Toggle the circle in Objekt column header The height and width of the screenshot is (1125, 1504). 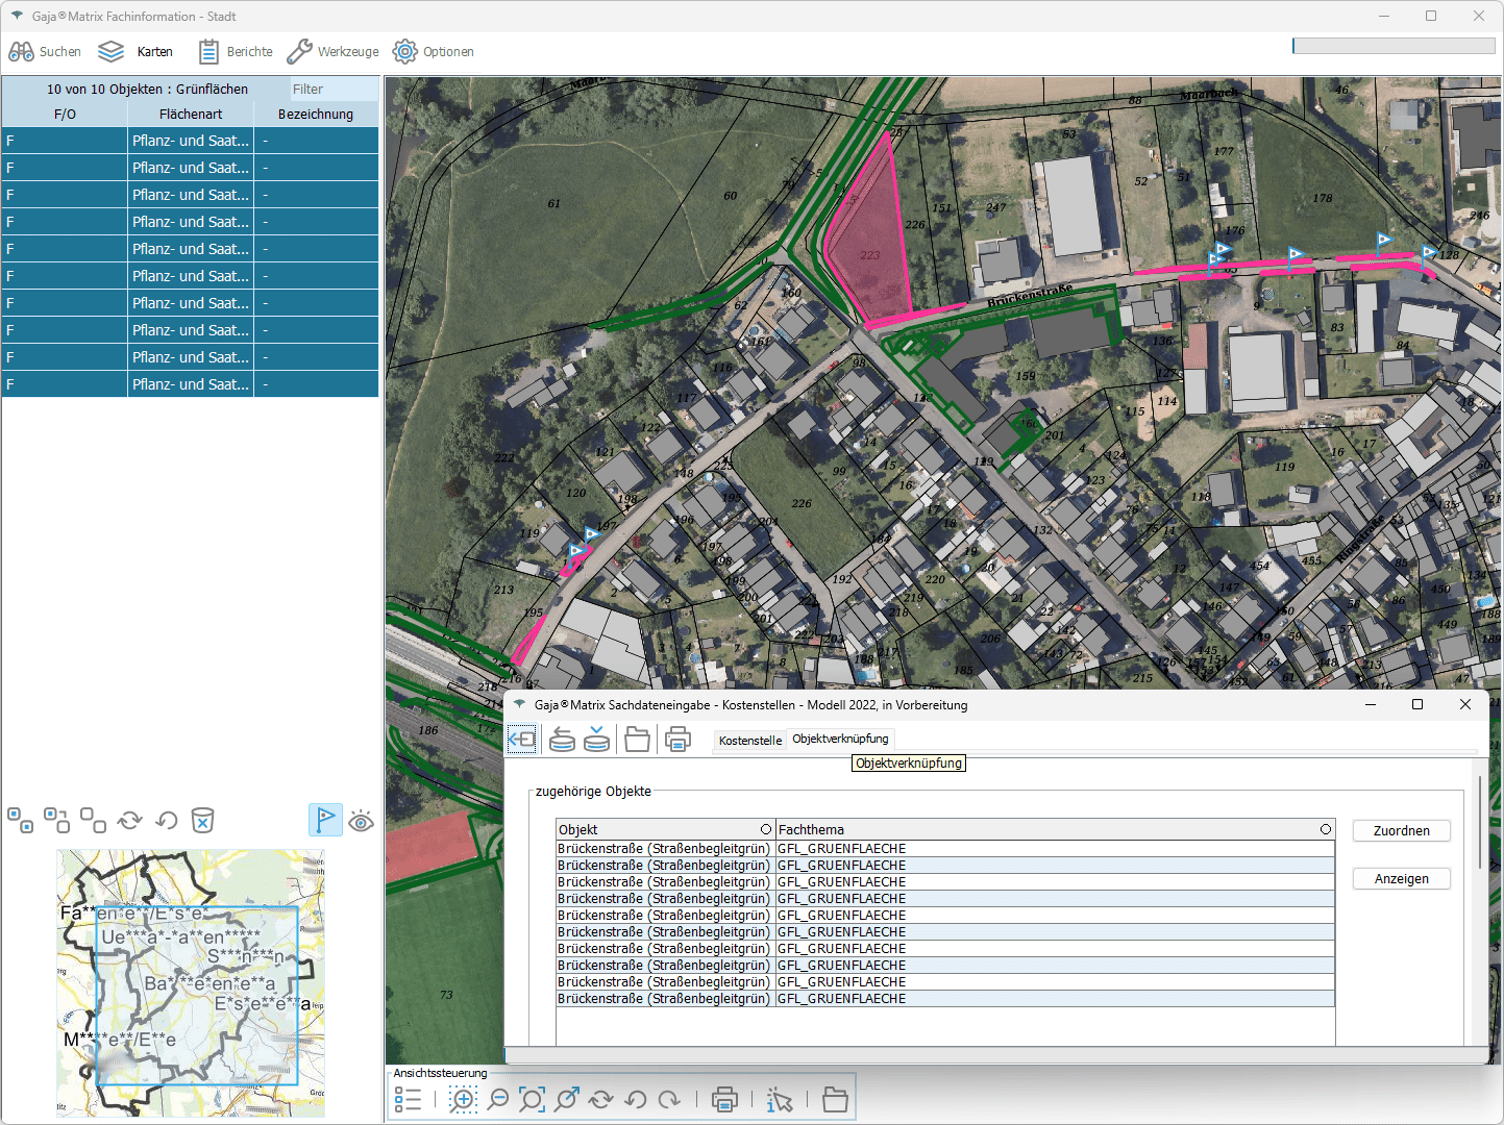(x=766, y=829)
